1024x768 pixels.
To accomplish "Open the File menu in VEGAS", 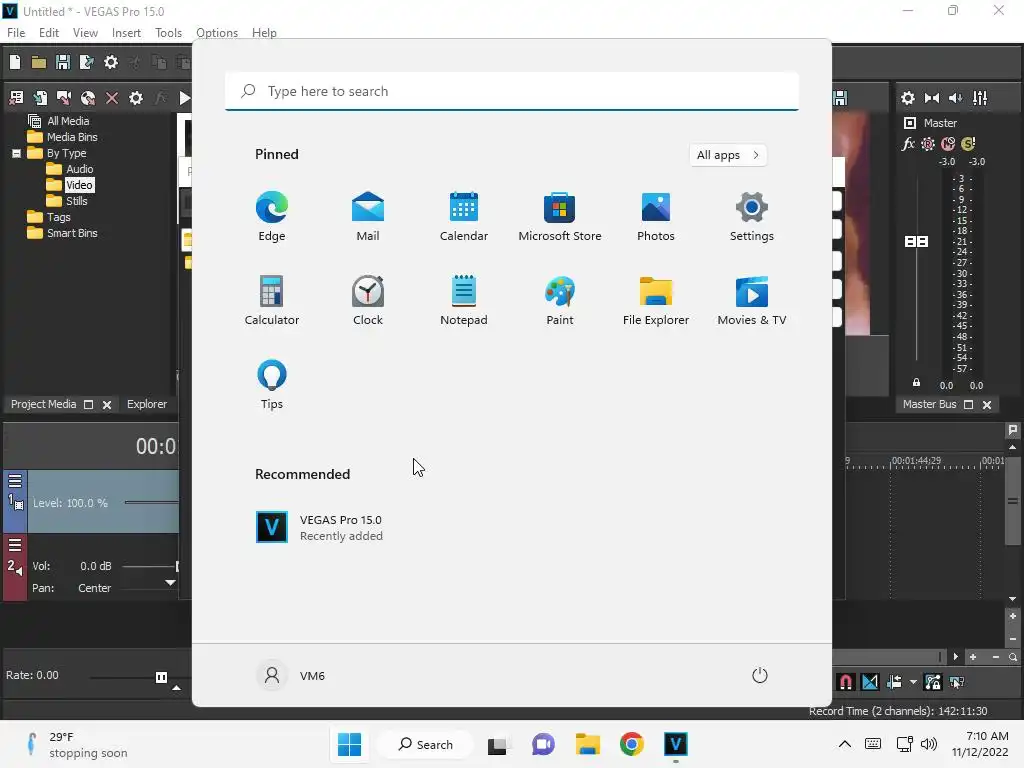I will [x=16, y=33].
